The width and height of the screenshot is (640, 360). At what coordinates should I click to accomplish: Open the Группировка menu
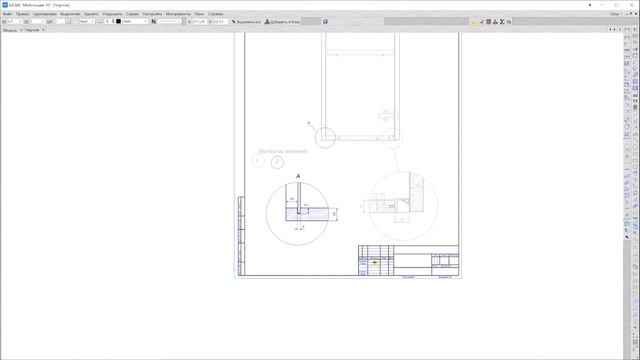45,14
